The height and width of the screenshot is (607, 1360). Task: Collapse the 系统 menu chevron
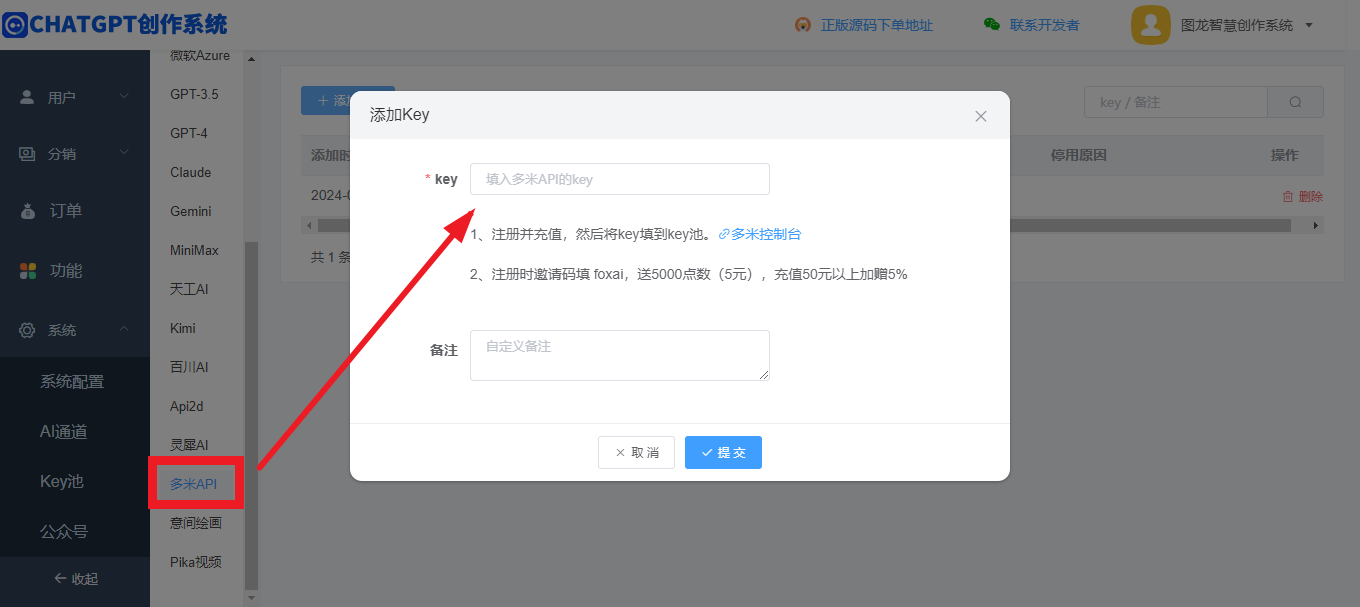(124, 329)
